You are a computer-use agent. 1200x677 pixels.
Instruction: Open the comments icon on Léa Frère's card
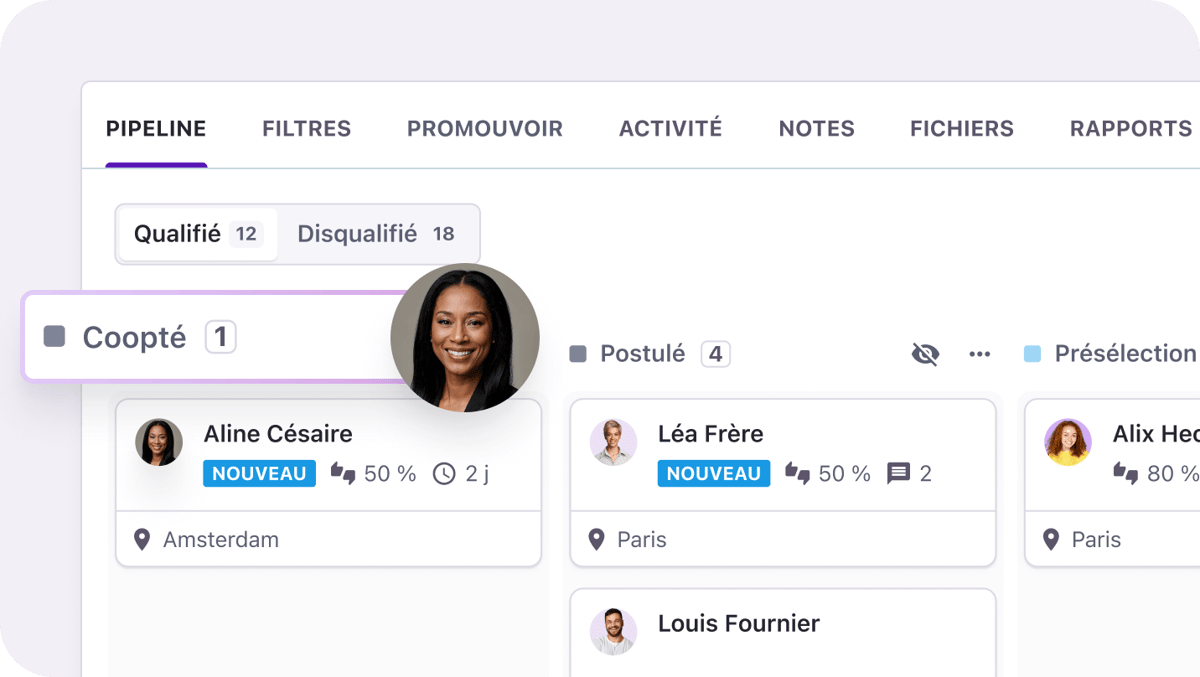899,474
